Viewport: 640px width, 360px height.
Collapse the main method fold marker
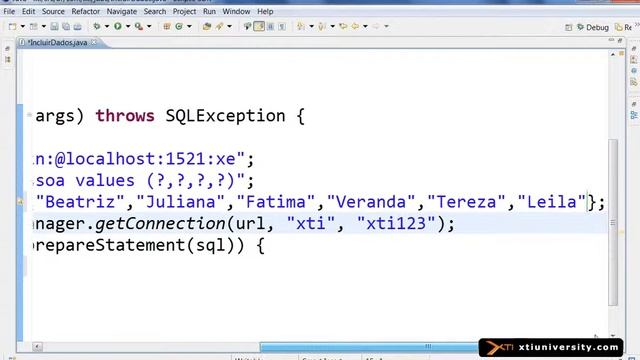pos(29,115)
